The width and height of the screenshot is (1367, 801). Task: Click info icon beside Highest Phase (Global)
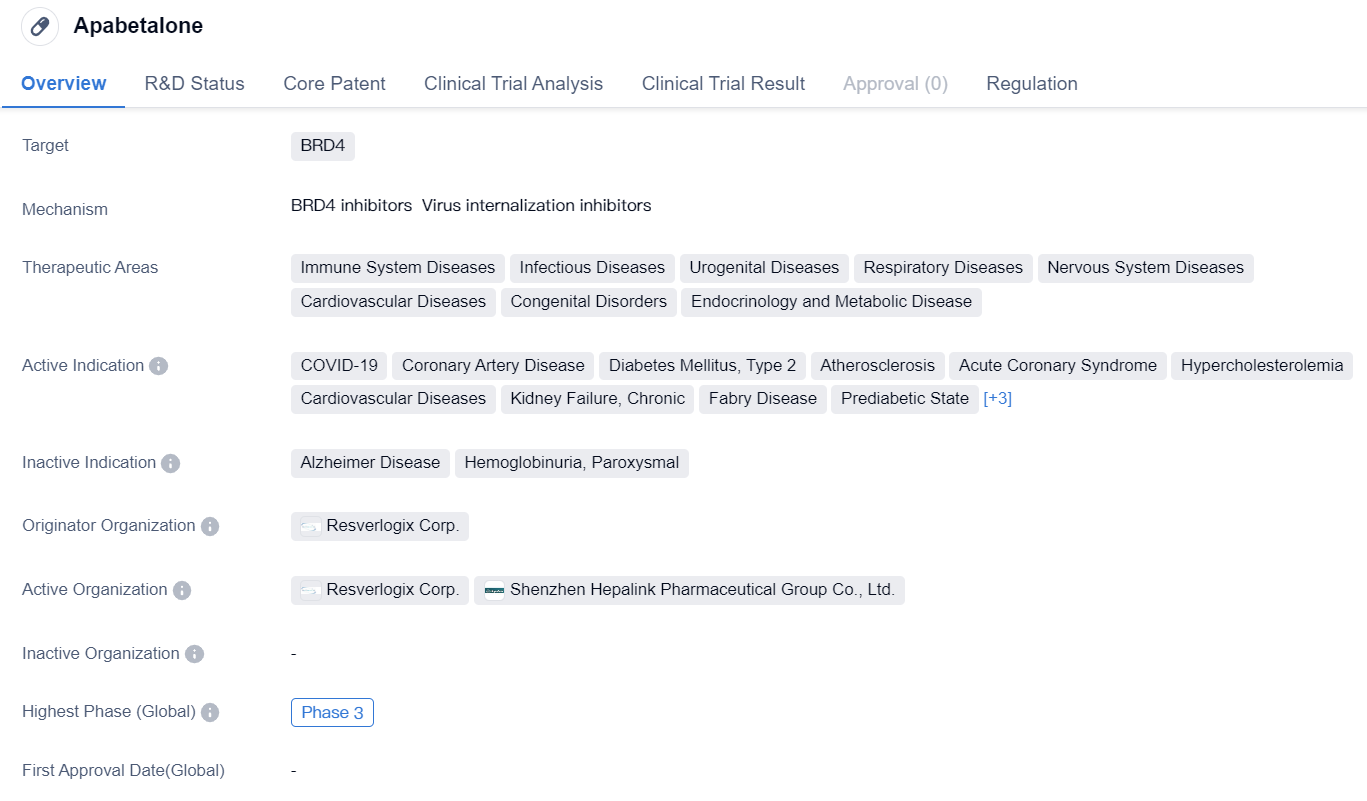pos(210,712)
